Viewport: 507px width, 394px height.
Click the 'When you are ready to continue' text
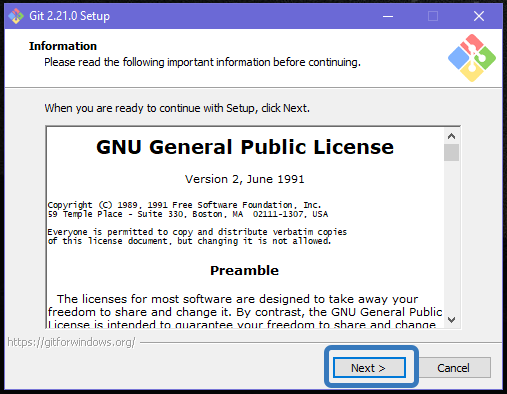point(177,108)
